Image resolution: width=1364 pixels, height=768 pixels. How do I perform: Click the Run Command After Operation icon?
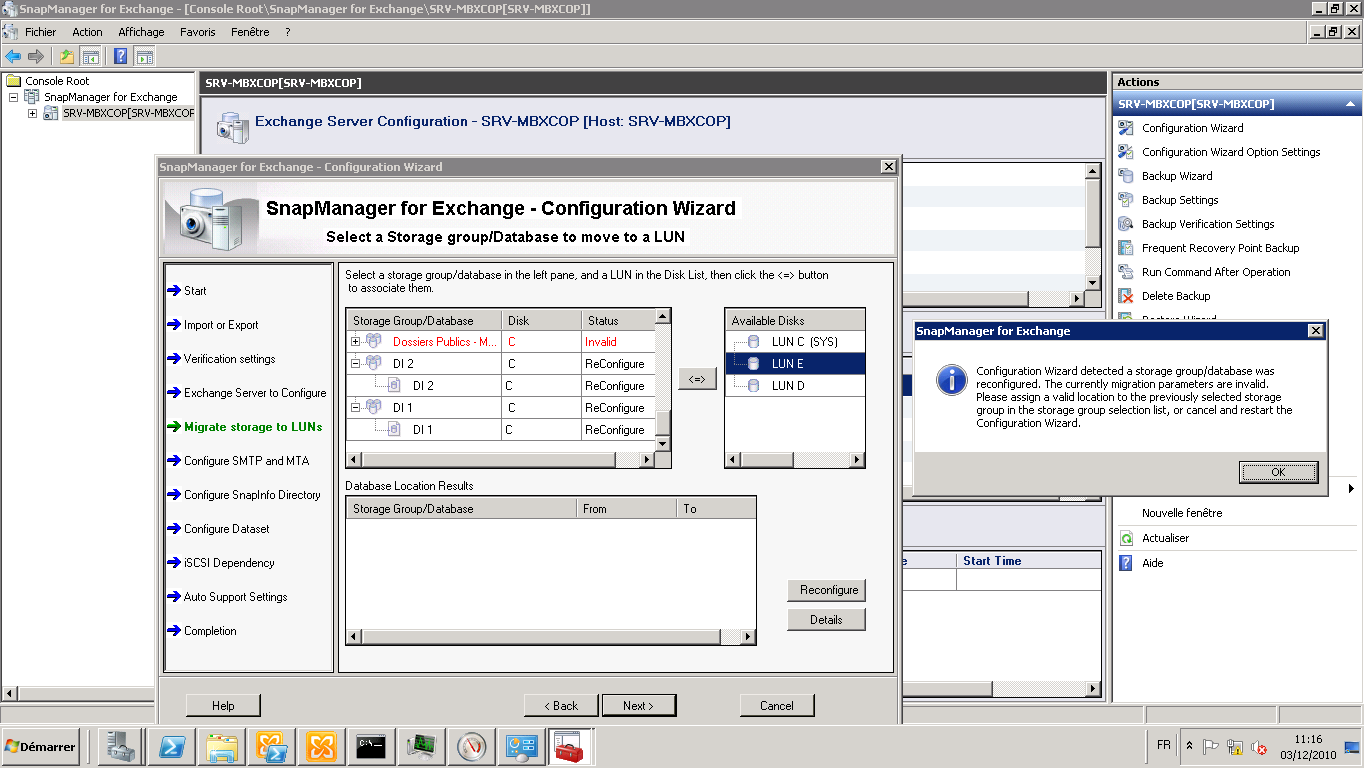[x=1125, y=272]
